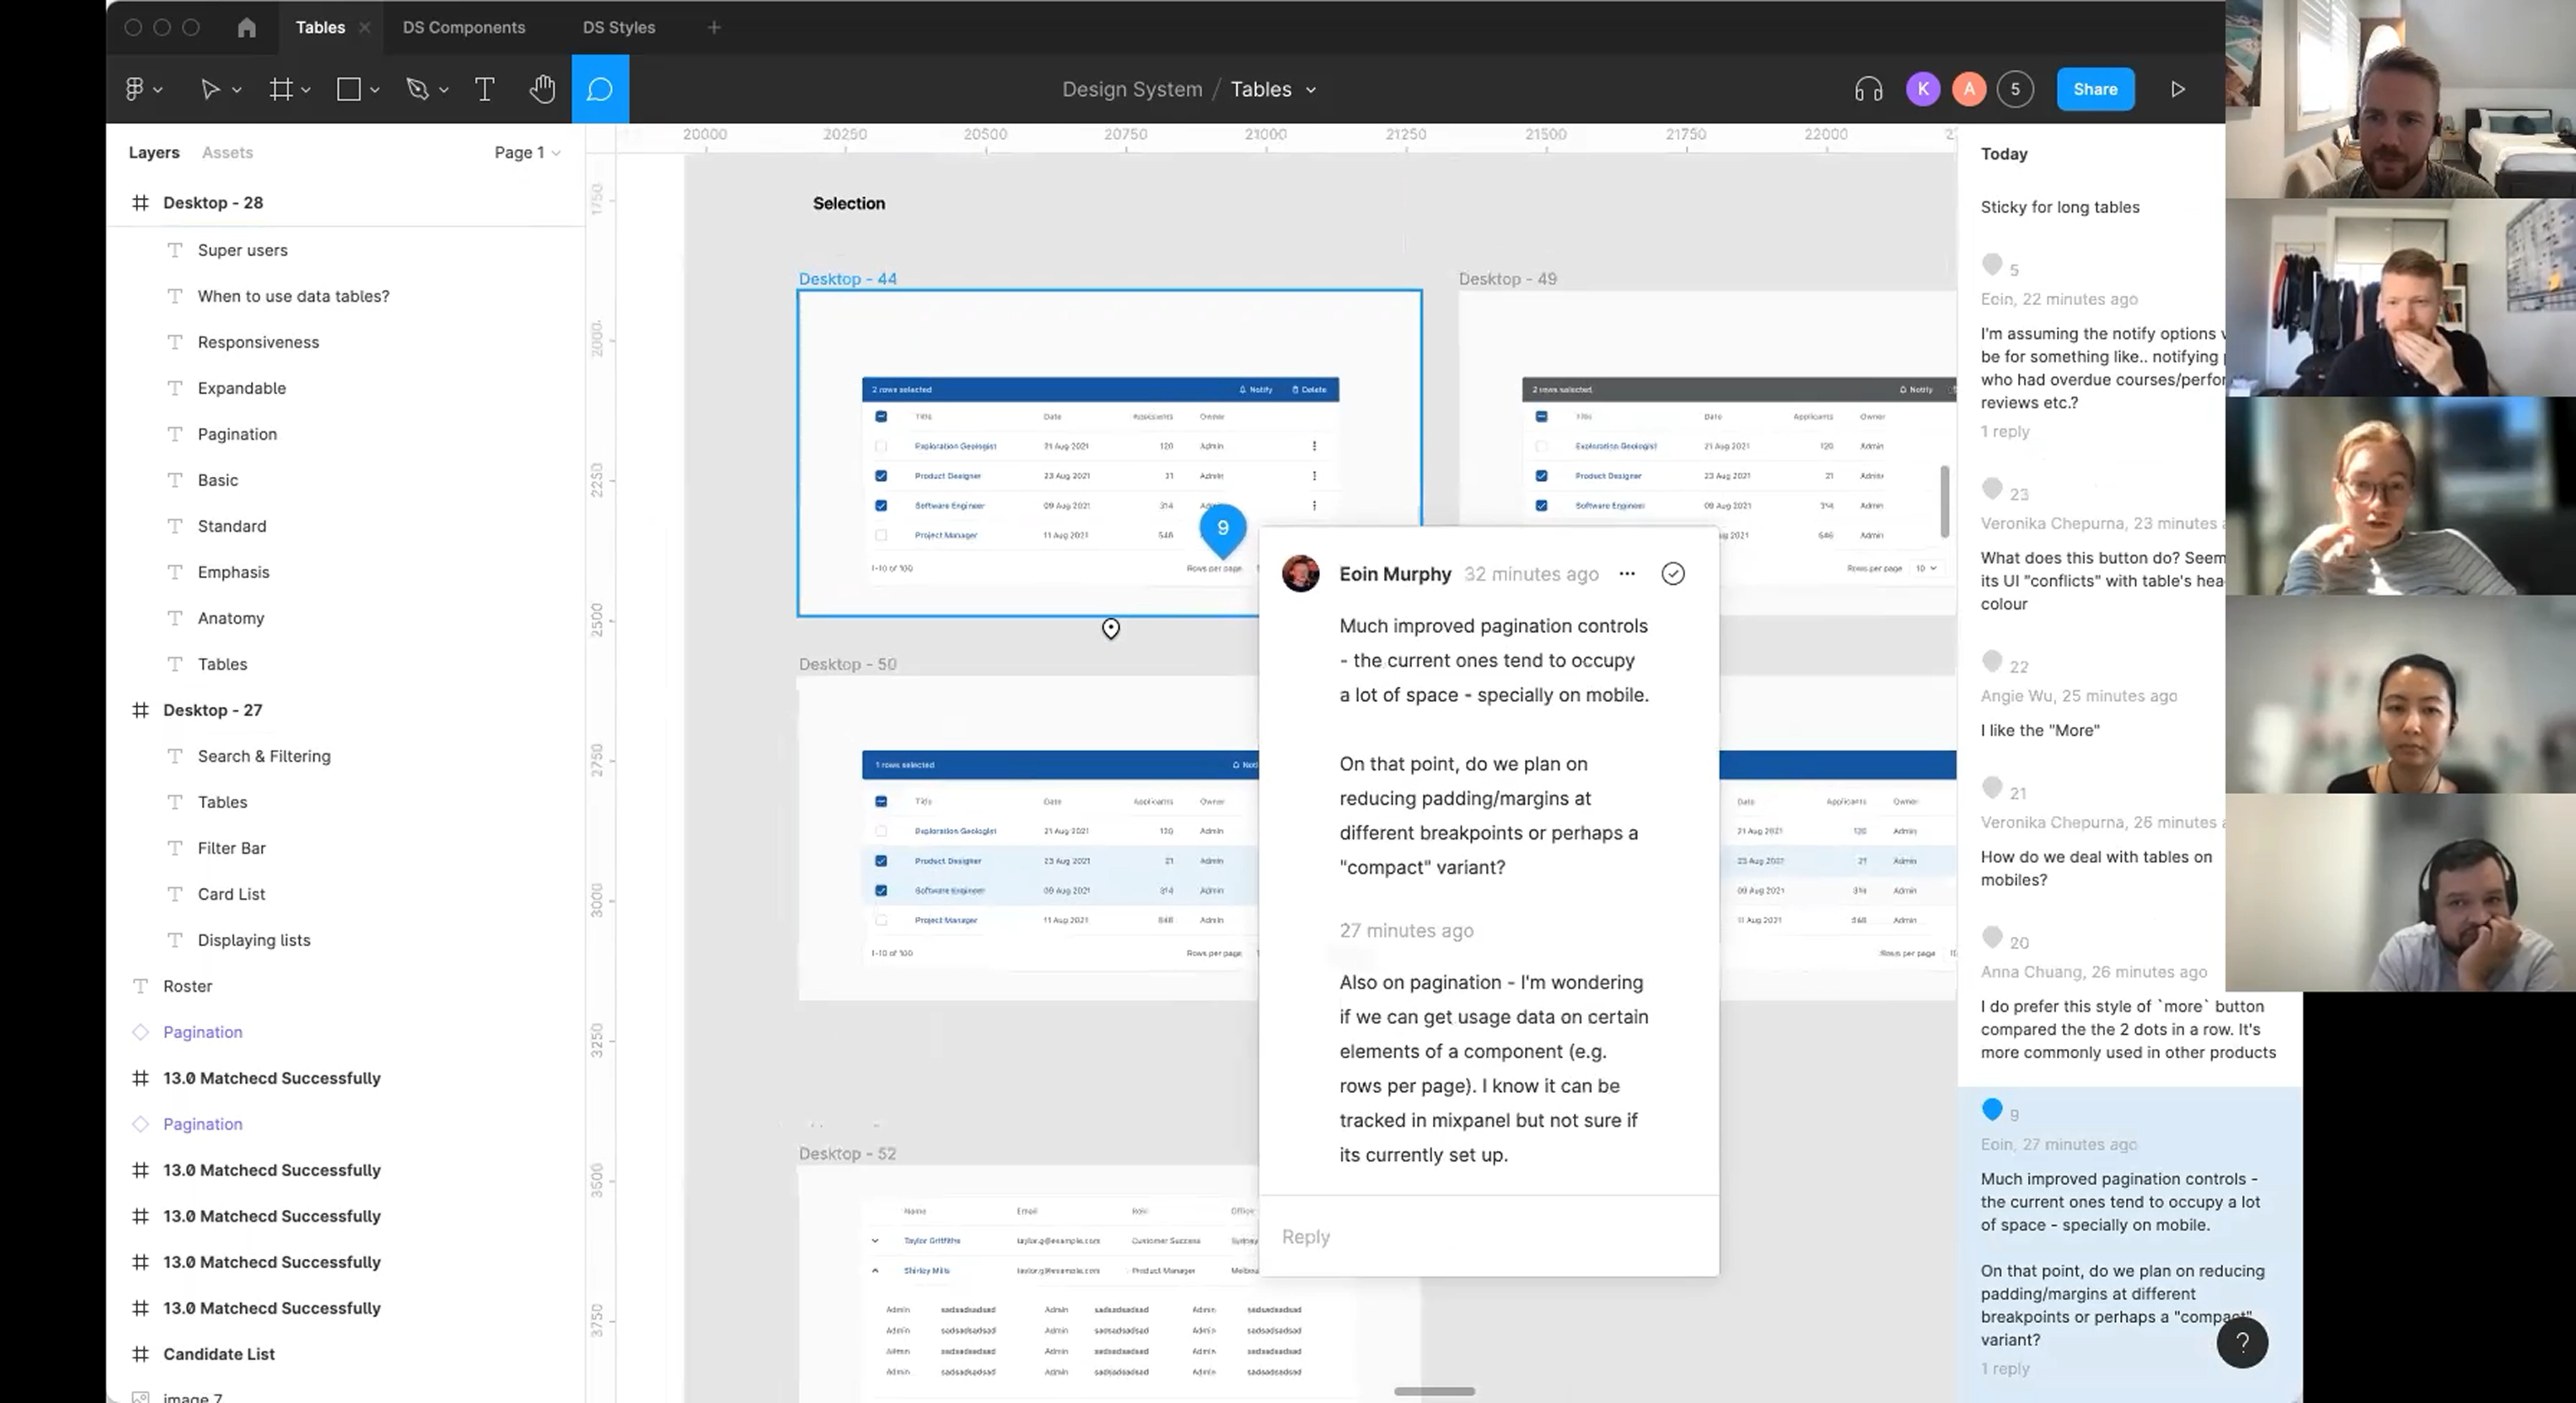Image resolution: width=2576 pixels, height=1403 pixels.
Task: Start presentation with play icon
Action: pos(2178,89)
